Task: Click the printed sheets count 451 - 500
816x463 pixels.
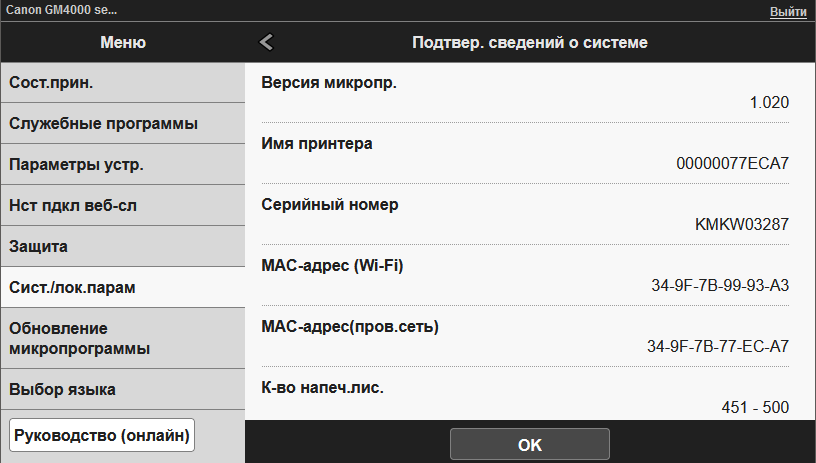Action: point(755,407)
